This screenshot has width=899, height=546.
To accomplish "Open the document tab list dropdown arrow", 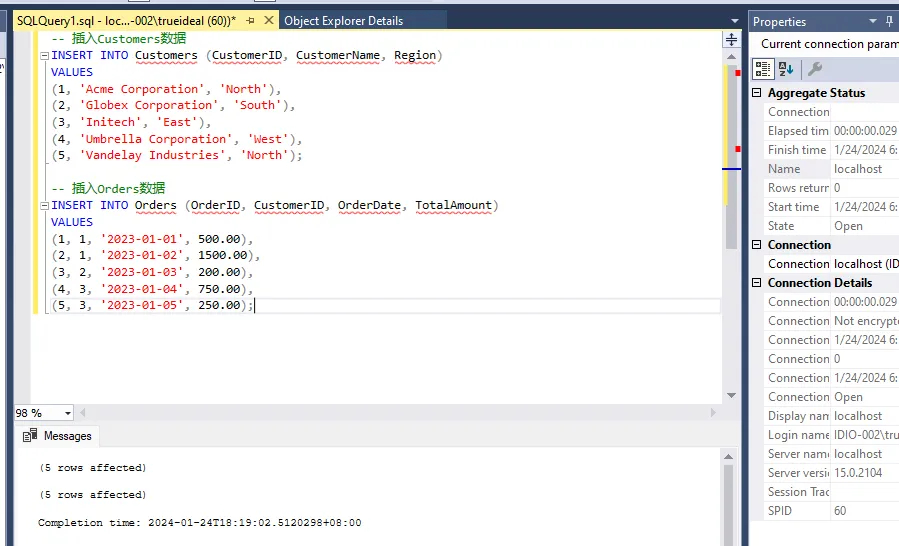I will click(x=734, y=20).
